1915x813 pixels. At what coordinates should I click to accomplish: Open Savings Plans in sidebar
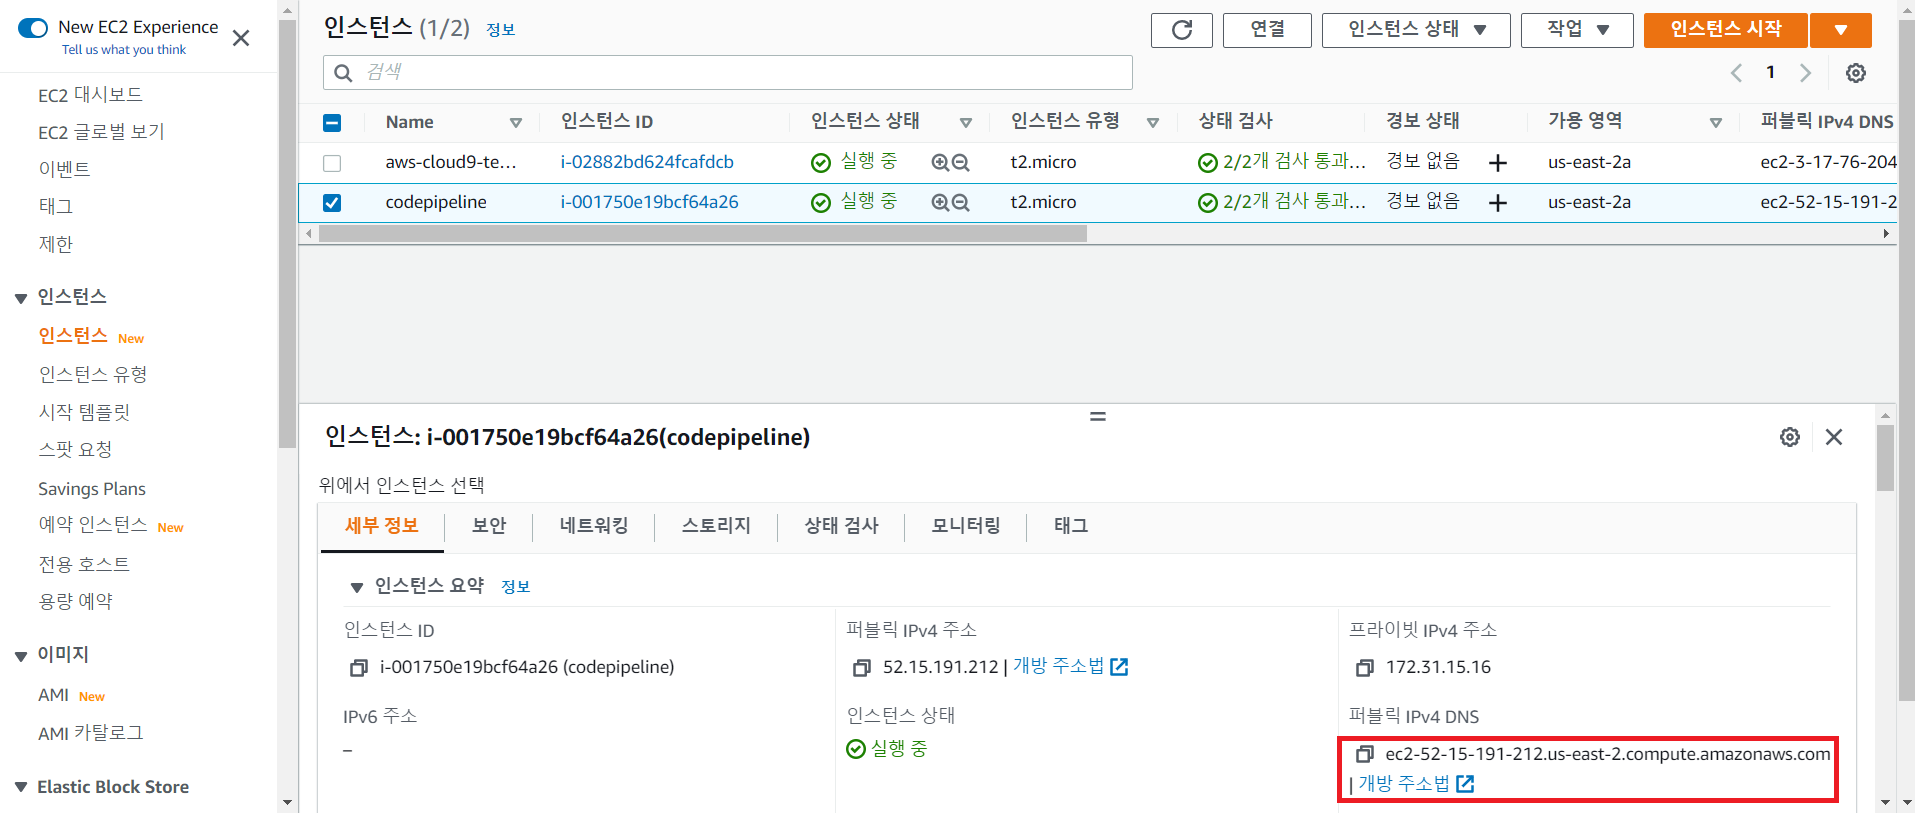click(92, 489)
